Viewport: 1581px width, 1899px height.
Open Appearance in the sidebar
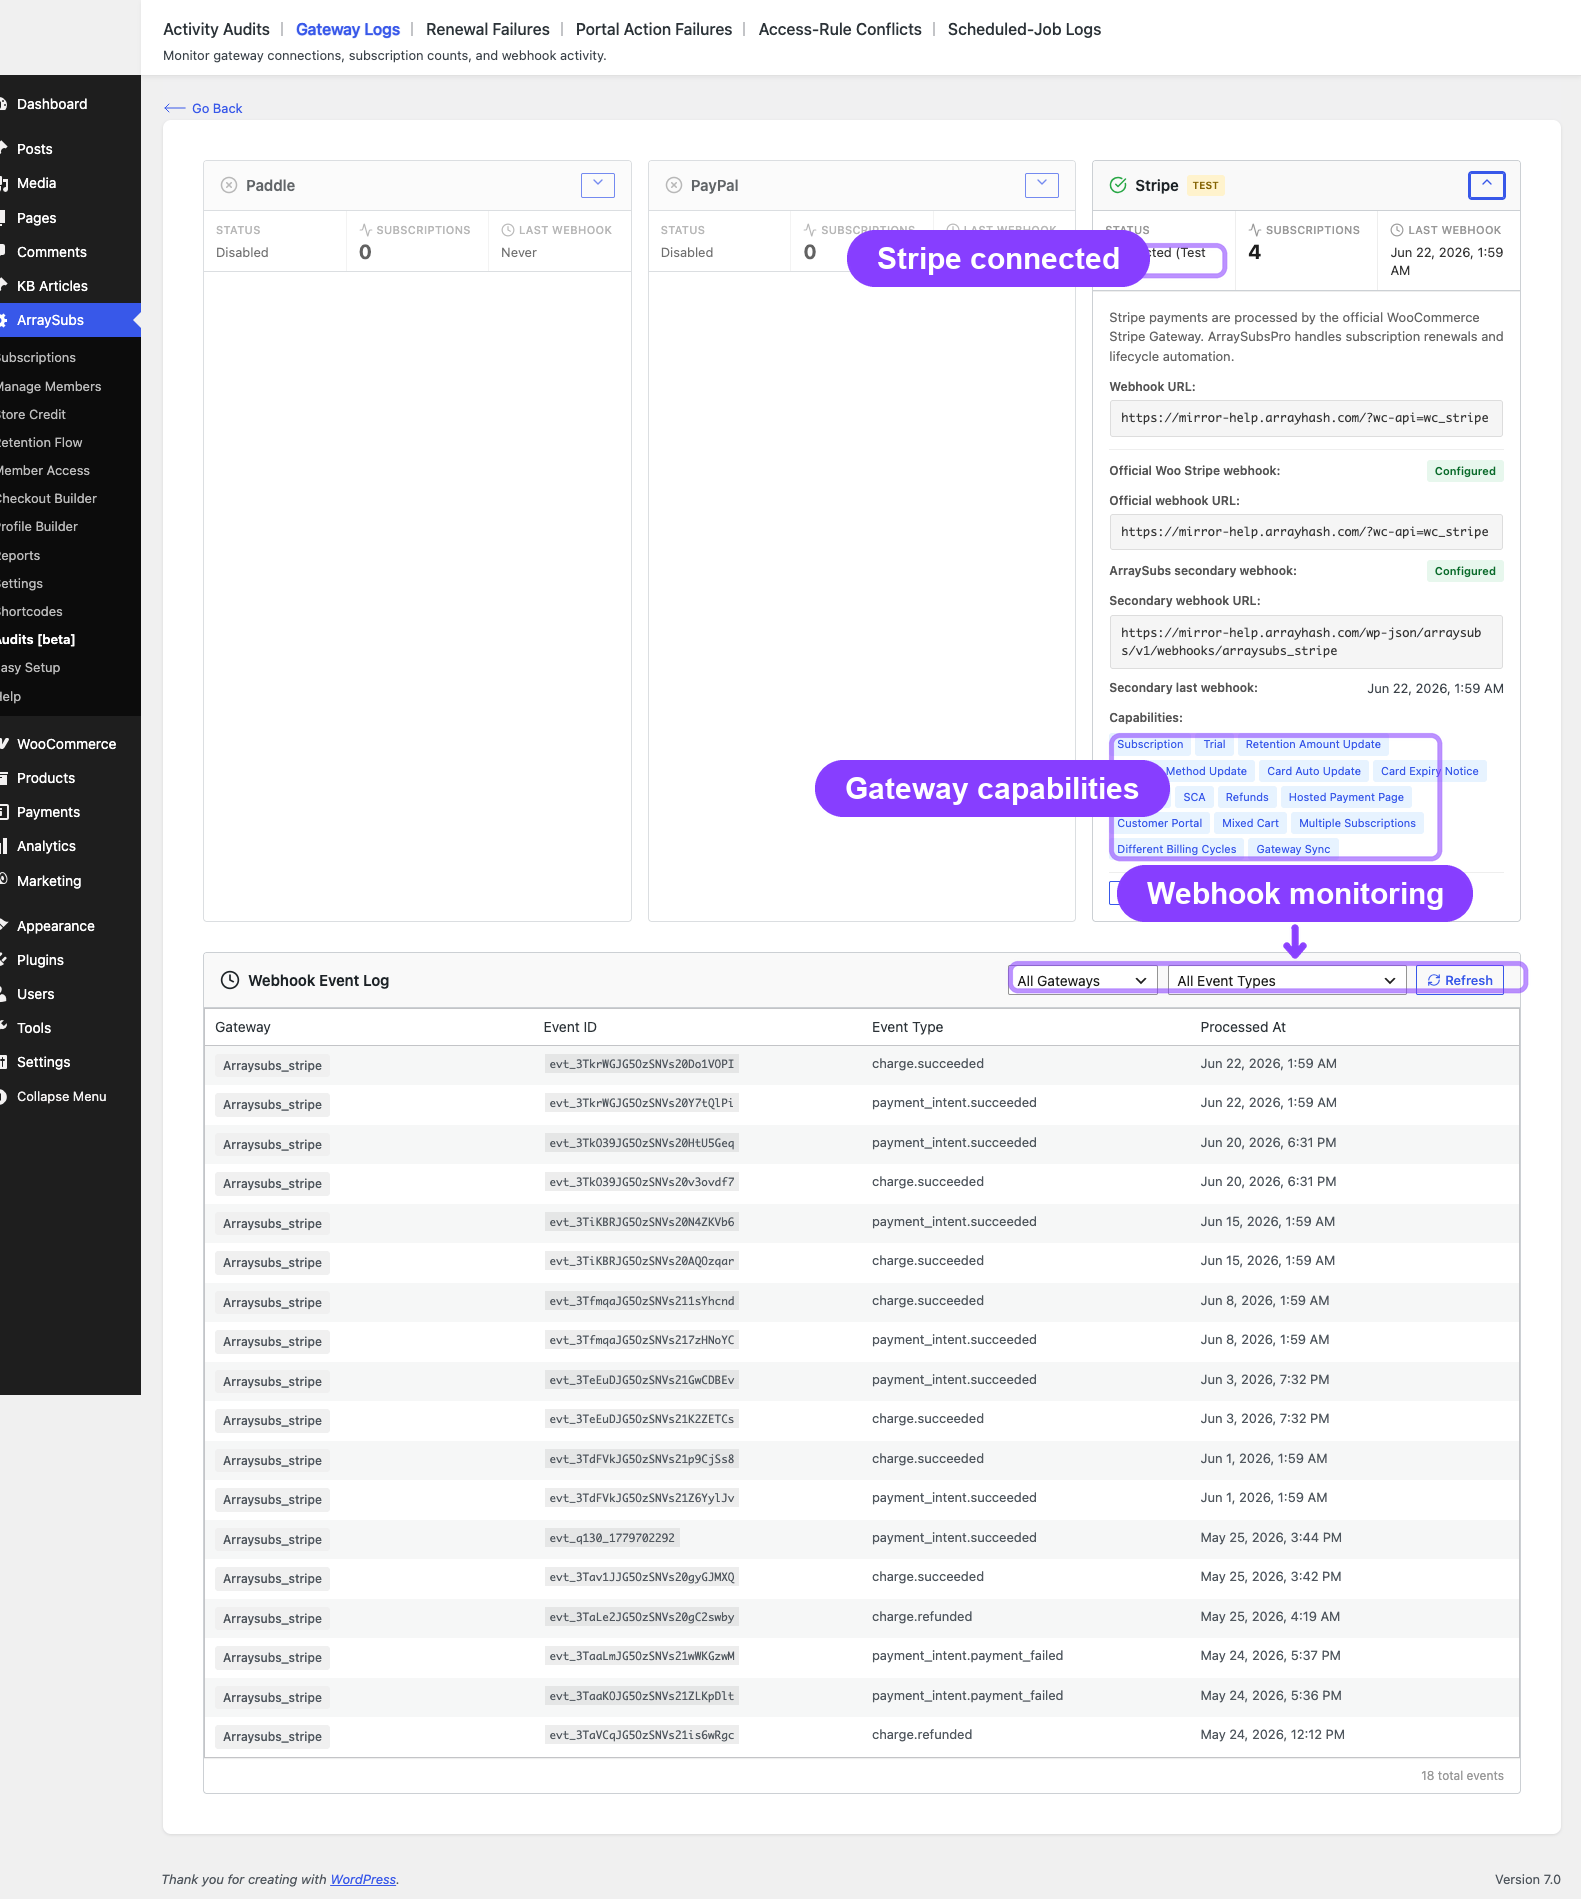(x=70, y=926)
